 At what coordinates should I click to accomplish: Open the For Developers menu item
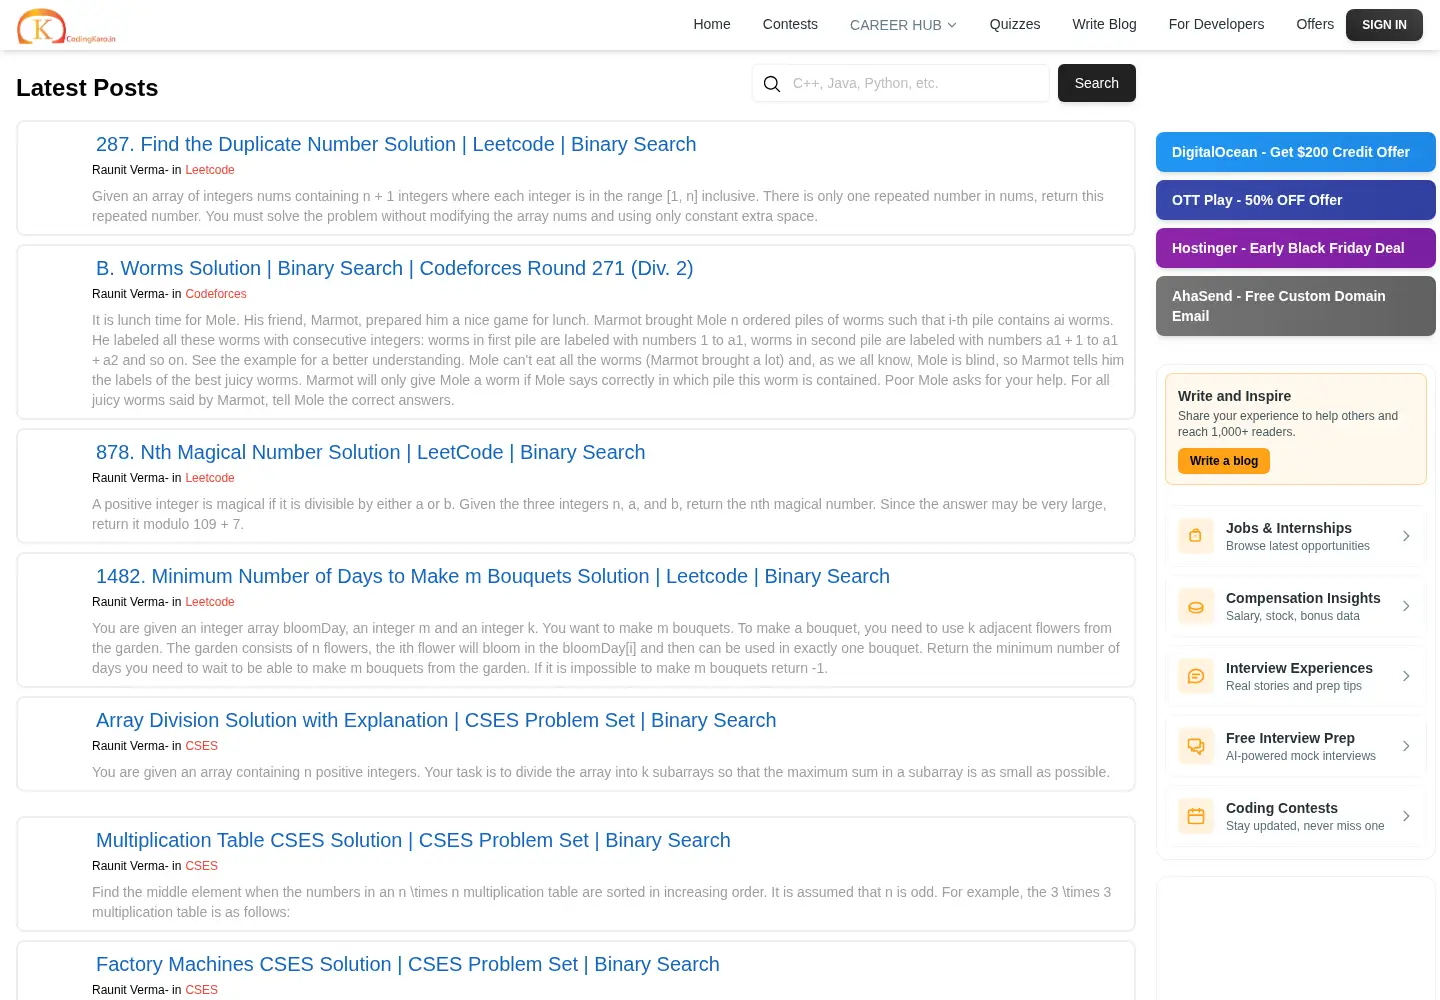[1216, 24]
